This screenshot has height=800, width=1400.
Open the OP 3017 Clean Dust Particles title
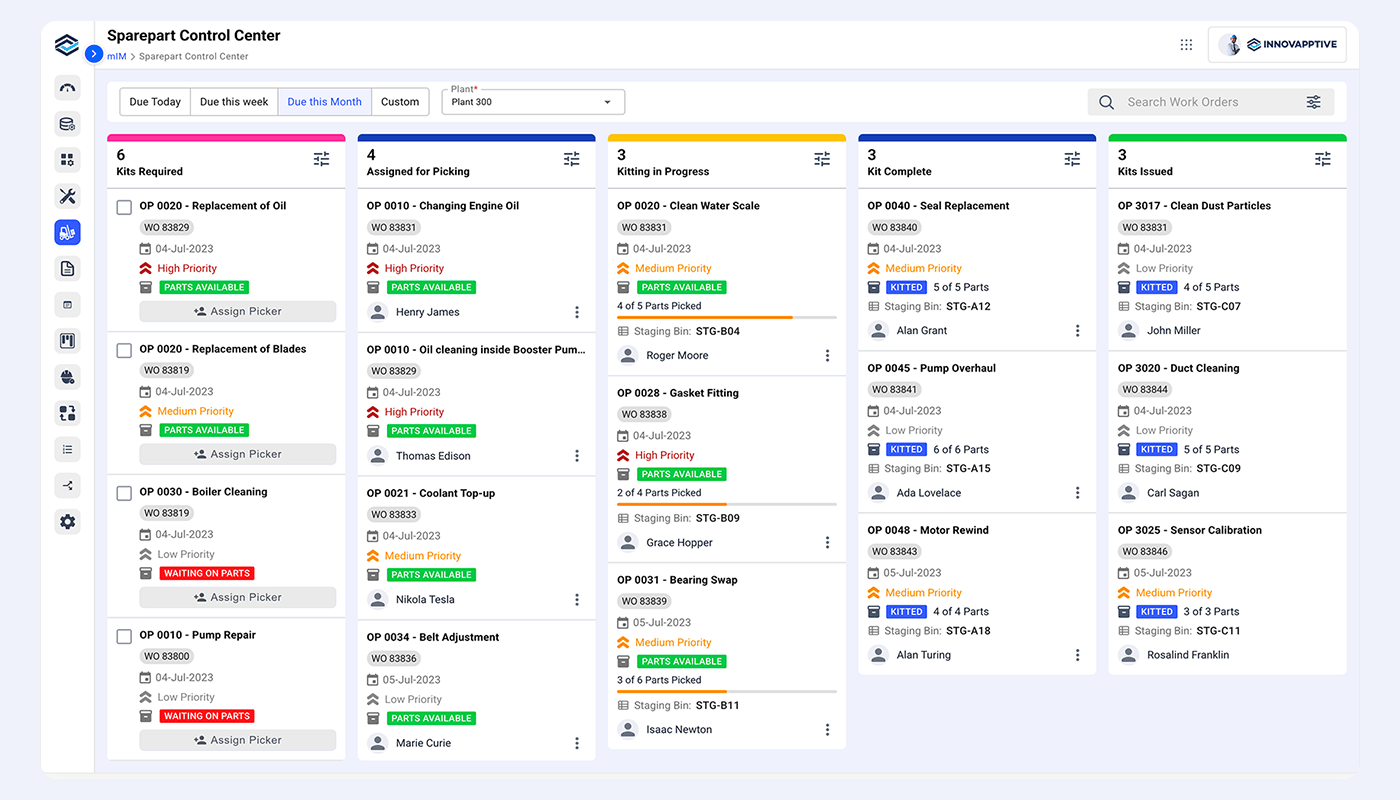click(x=1195, y=206)
